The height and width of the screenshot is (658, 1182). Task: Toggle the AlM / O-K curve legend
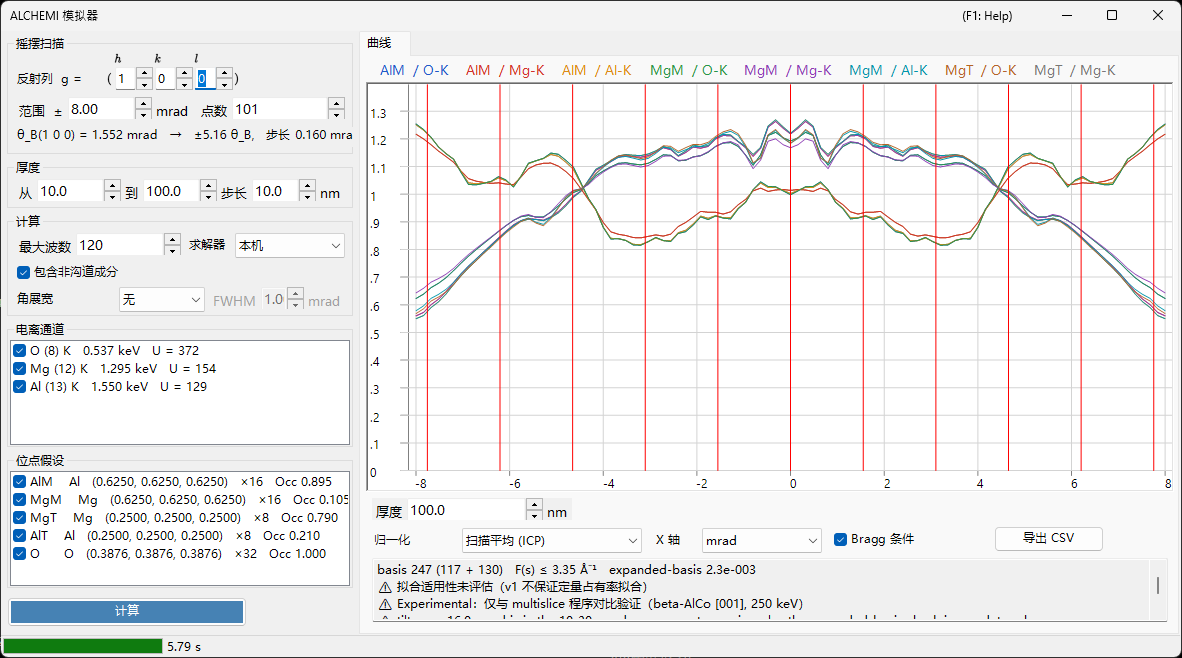tap(414, 70)
